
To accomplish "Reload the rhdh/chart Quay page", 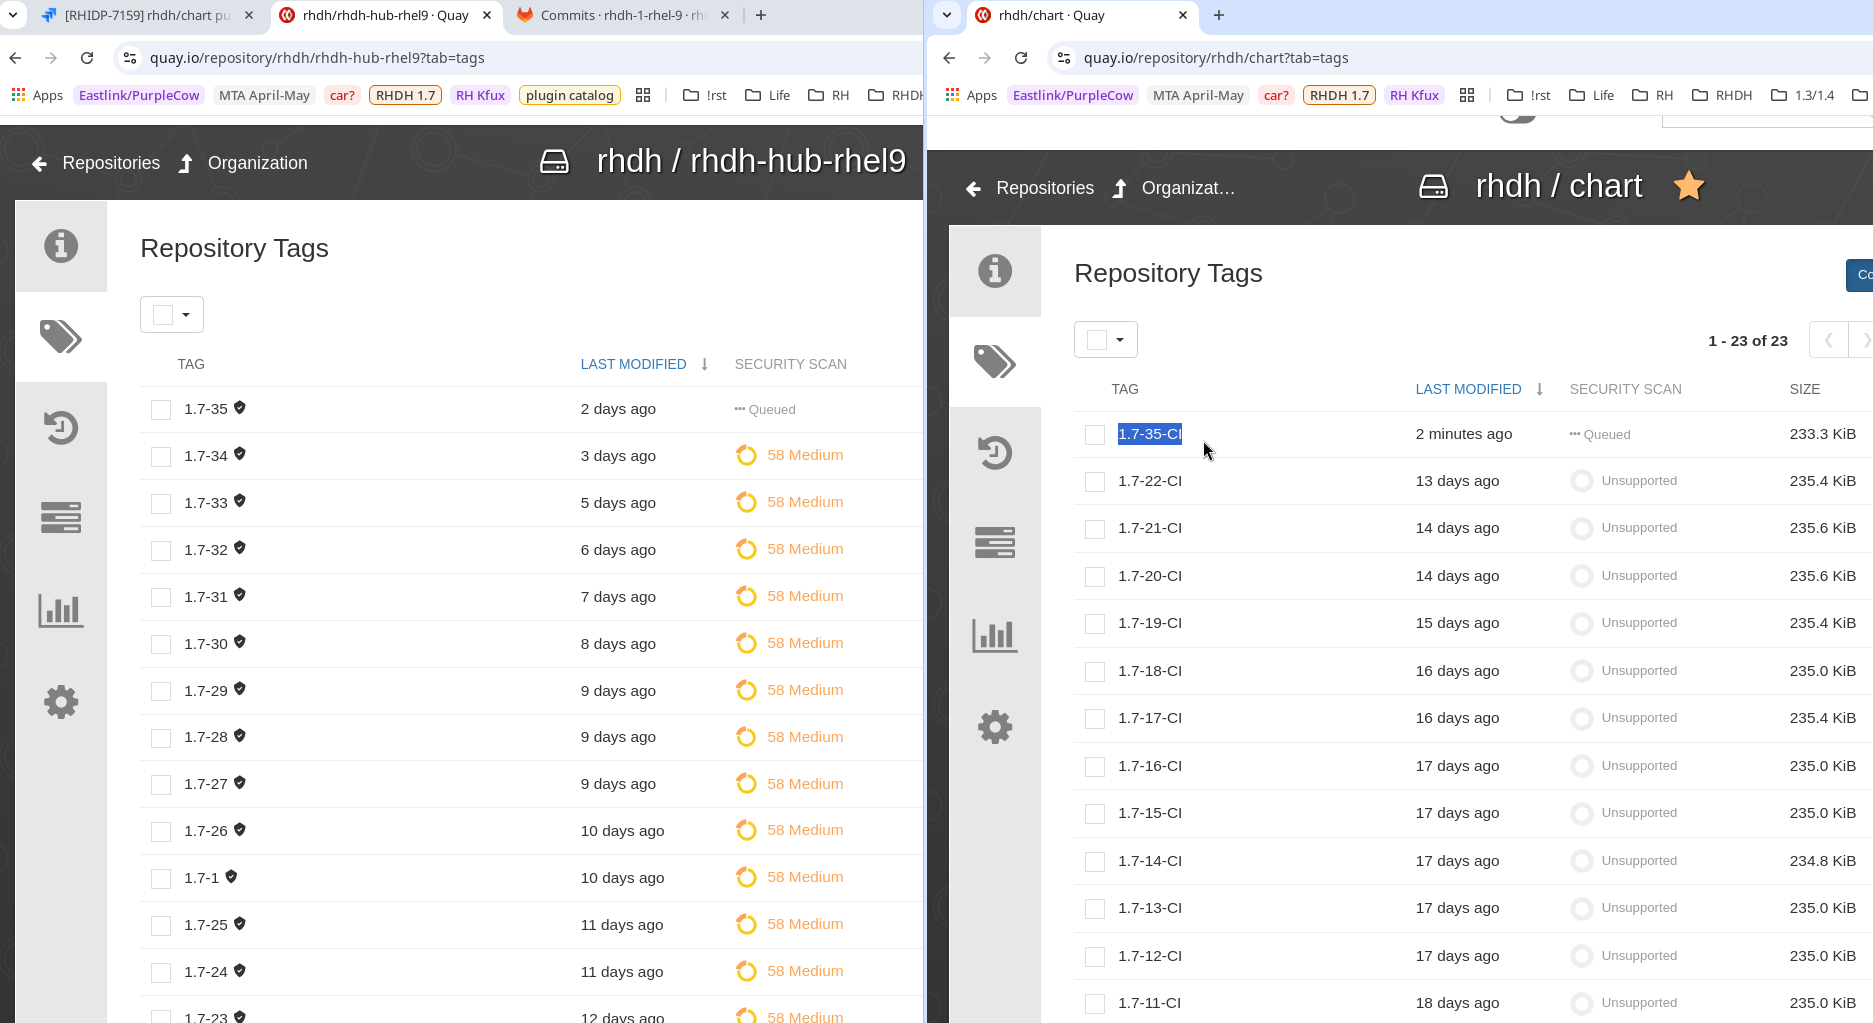I will (1021, 58).
